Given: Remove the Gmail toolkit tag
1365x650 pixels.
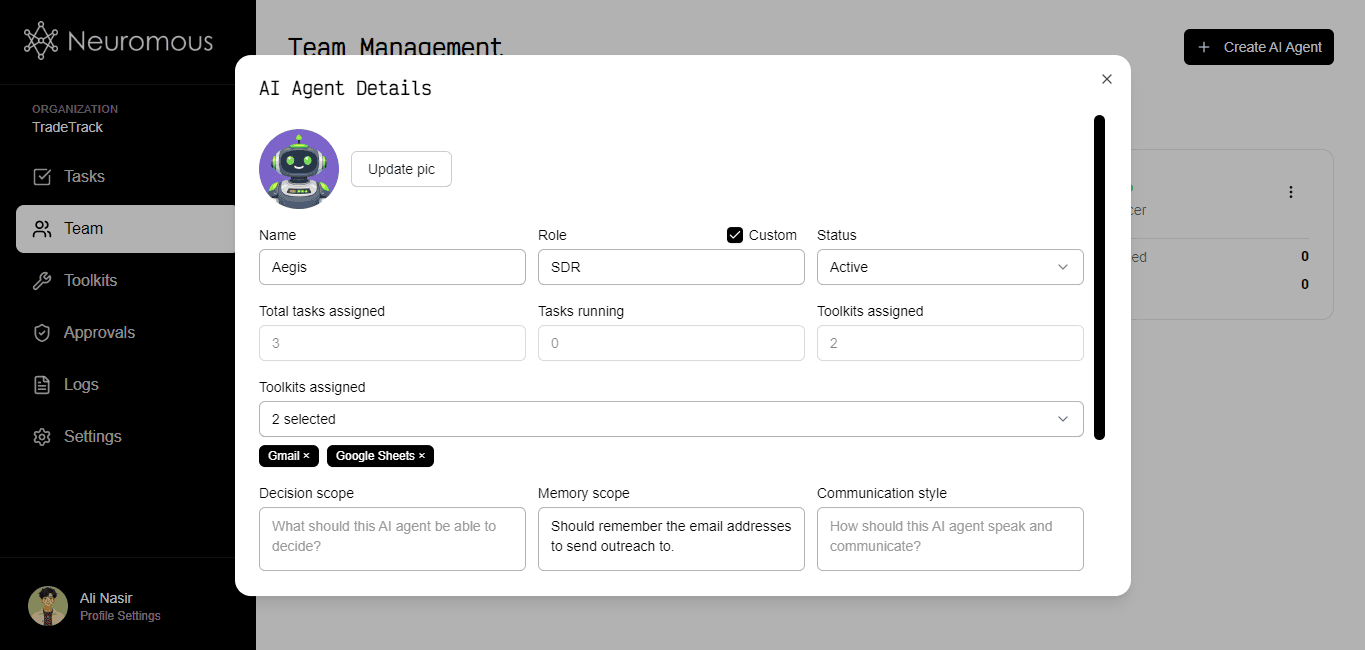Looking at the screenshot, I should coord(306,456).
